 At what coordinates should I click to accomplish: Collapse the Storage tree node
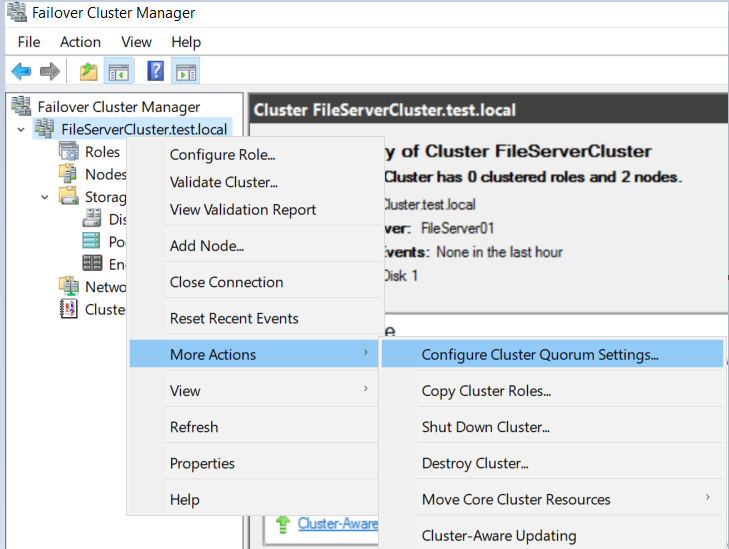tap(45, 197)
